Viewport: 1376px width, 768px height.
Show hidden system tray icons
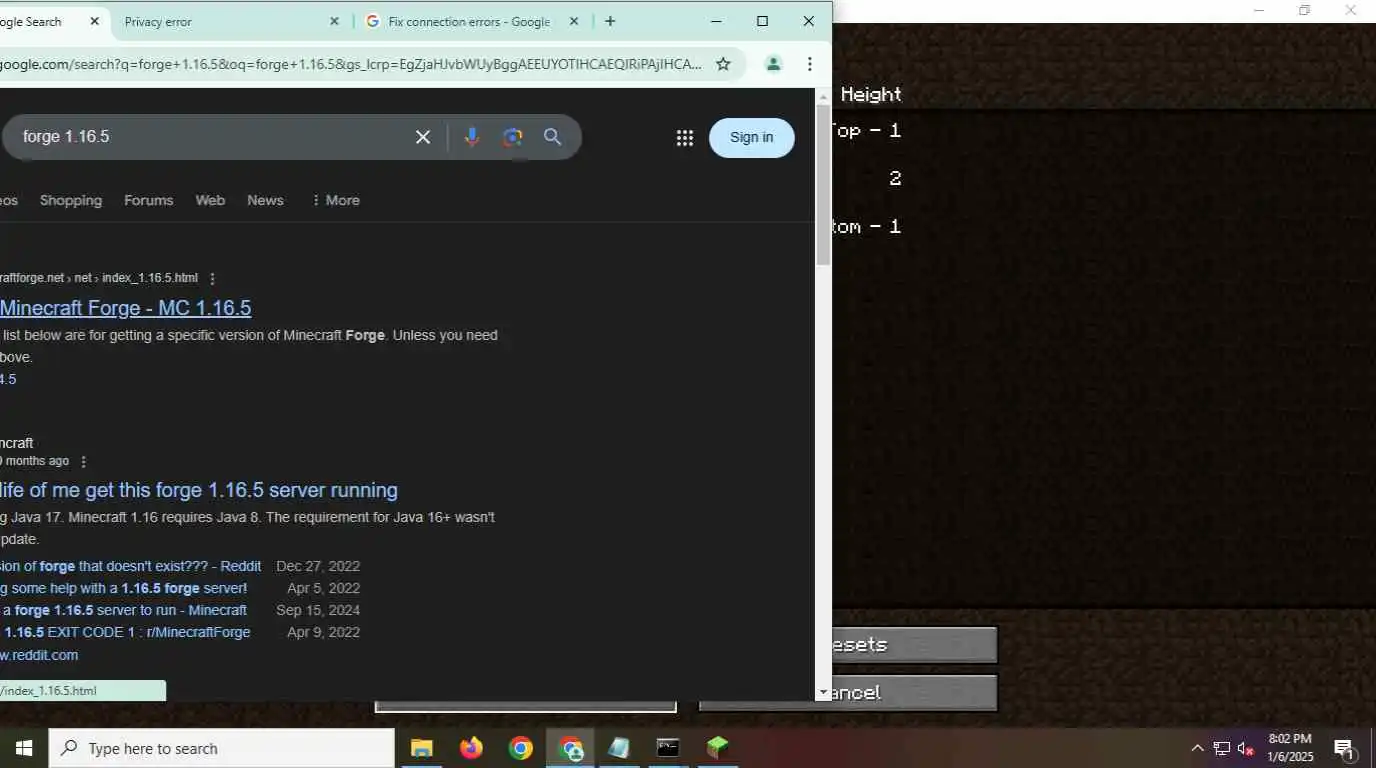1197,748
